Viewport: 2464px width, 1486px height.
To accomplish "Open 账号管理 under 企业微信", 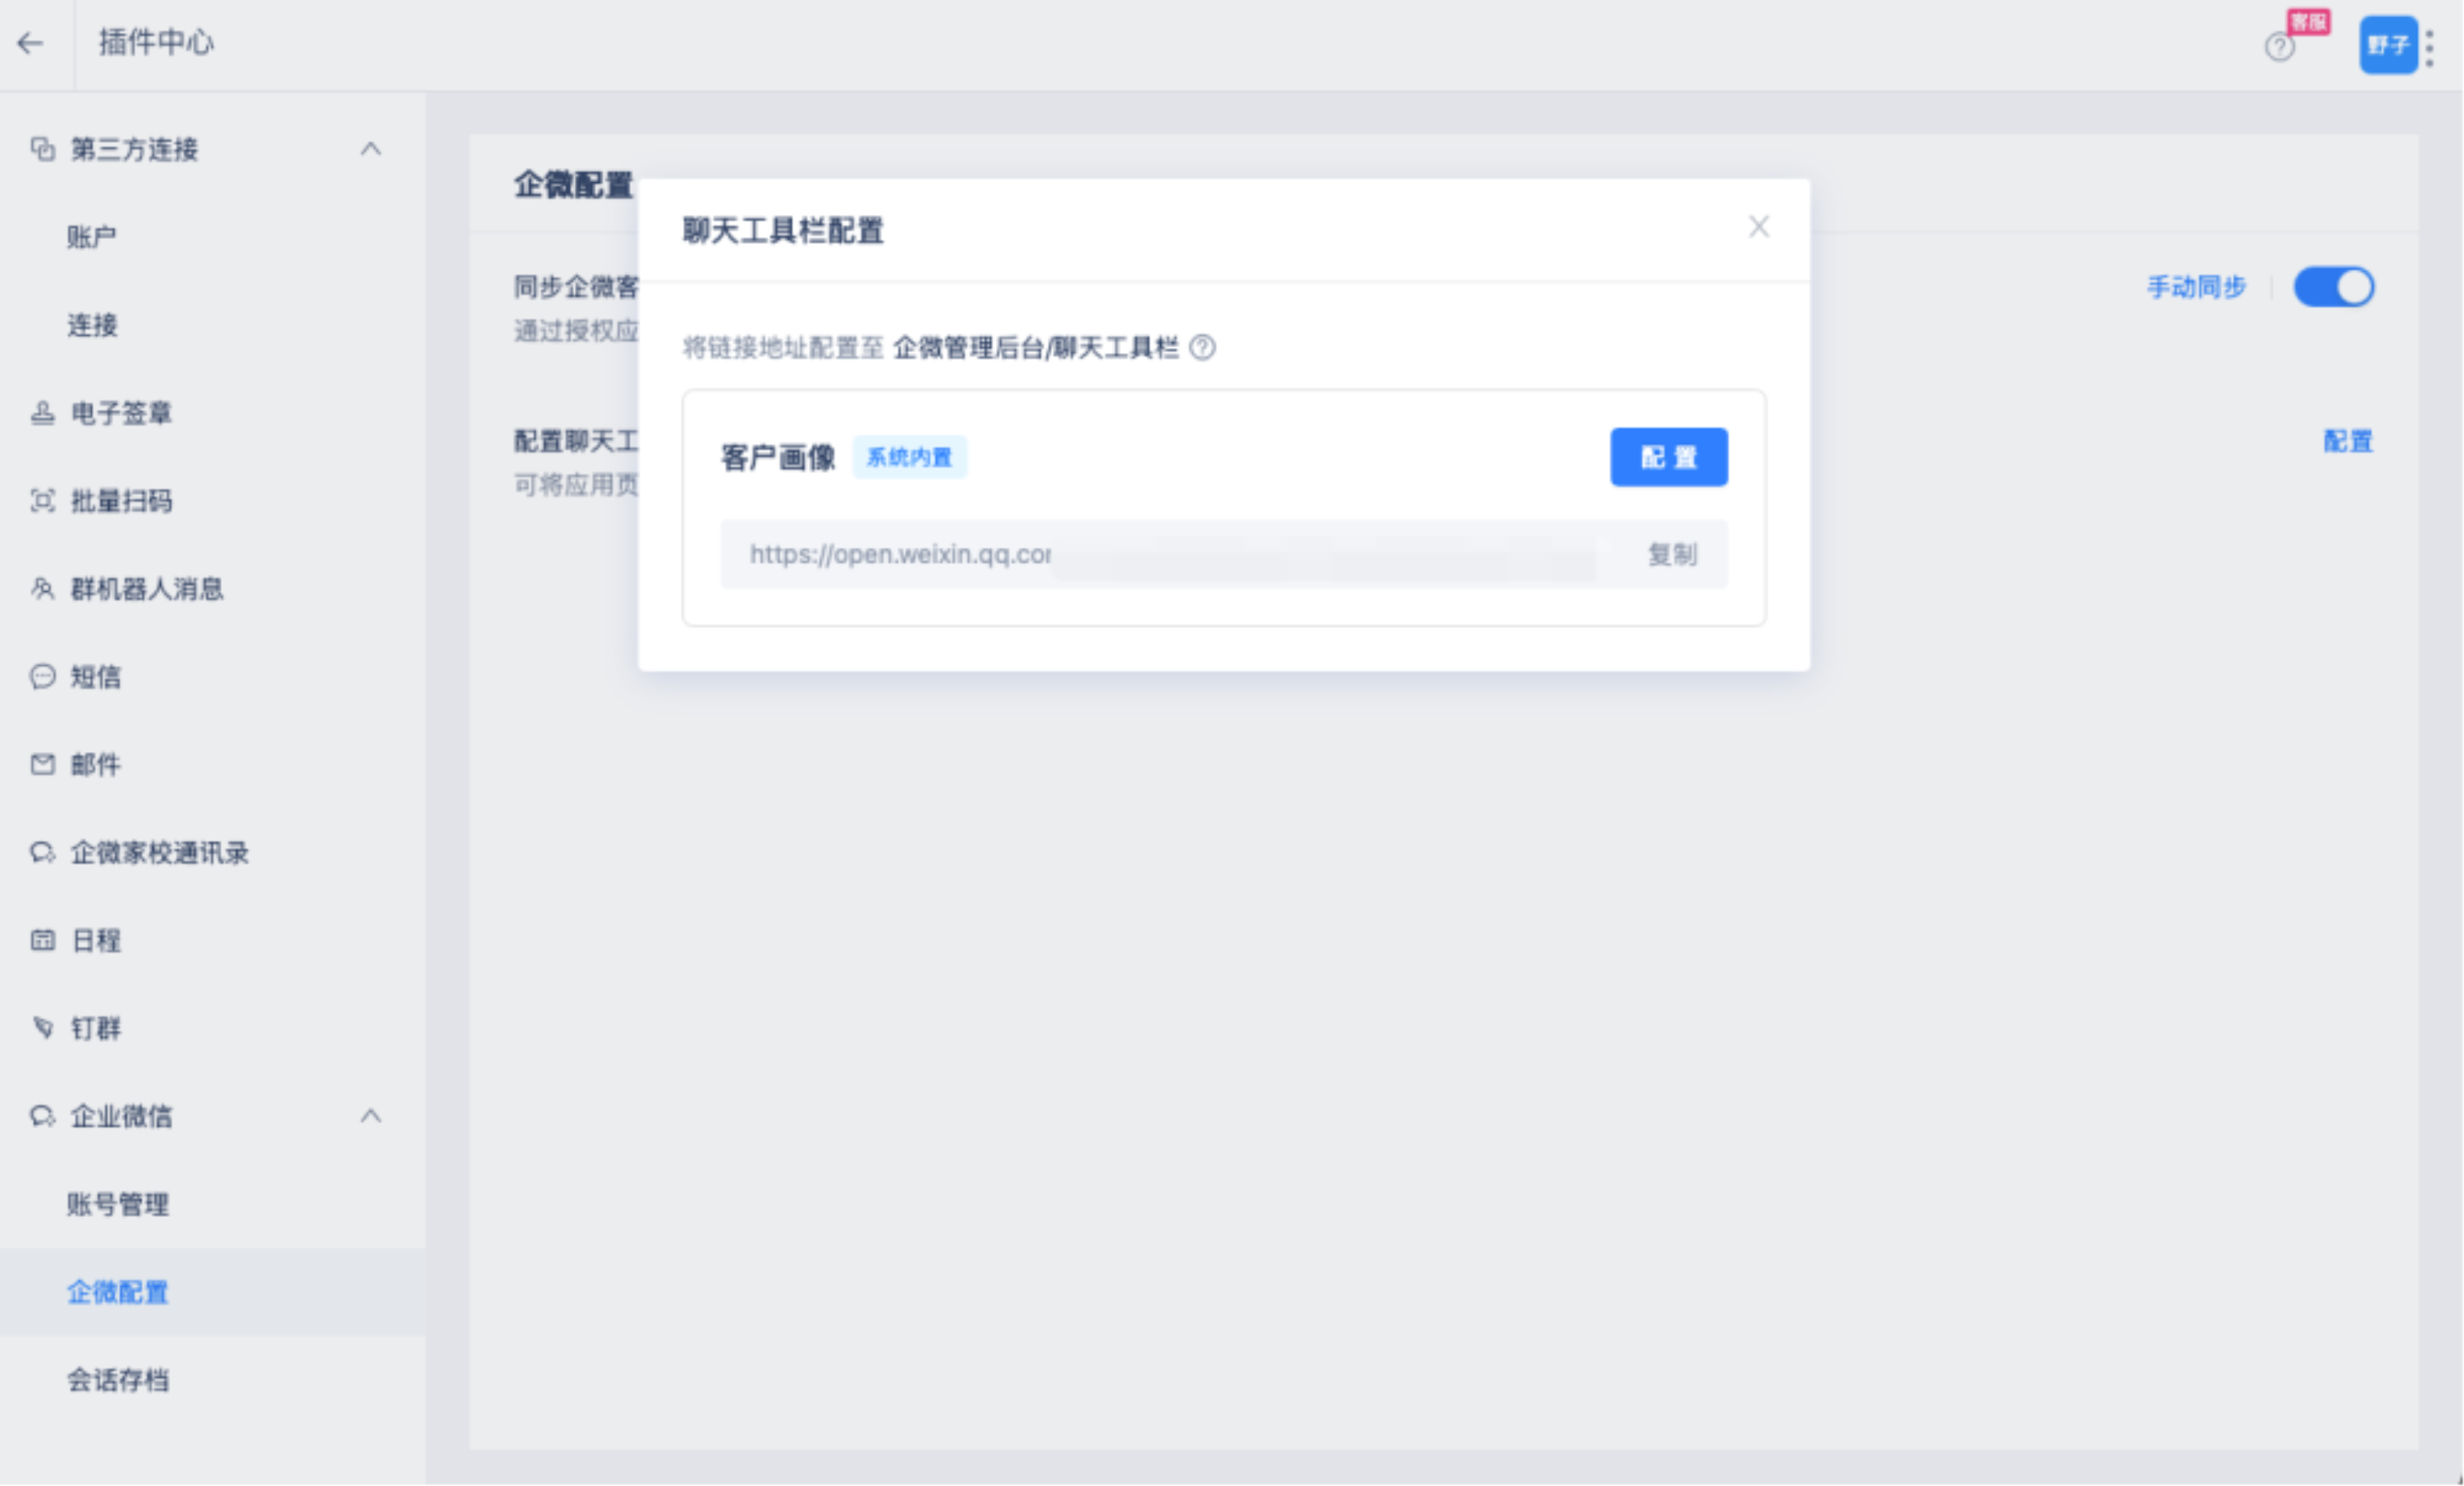I will click(x=118, y=1204).
